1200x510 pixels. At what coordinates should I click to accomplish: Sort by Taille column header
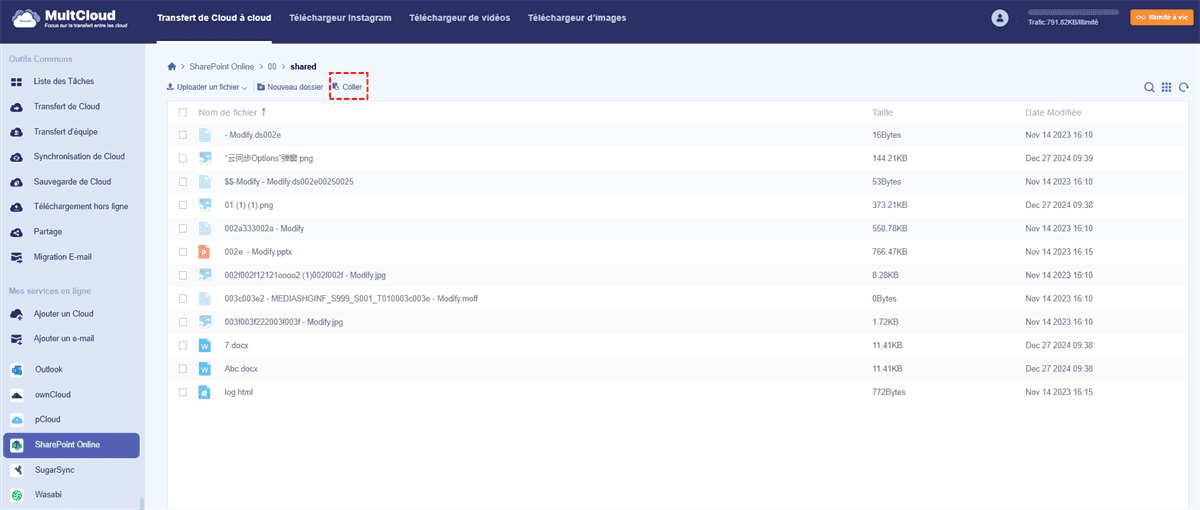(882, 113)
